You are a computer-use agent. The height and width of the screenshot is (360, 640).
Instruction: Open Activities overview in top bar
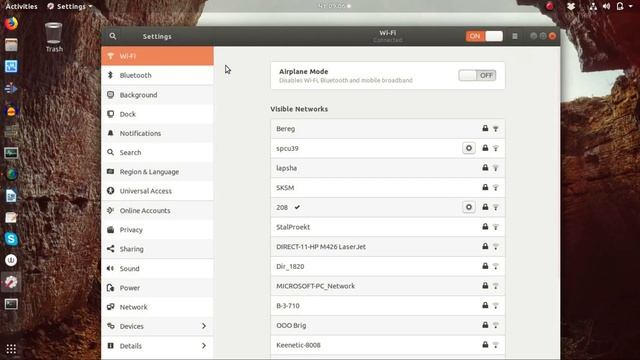tap(21, 6)
